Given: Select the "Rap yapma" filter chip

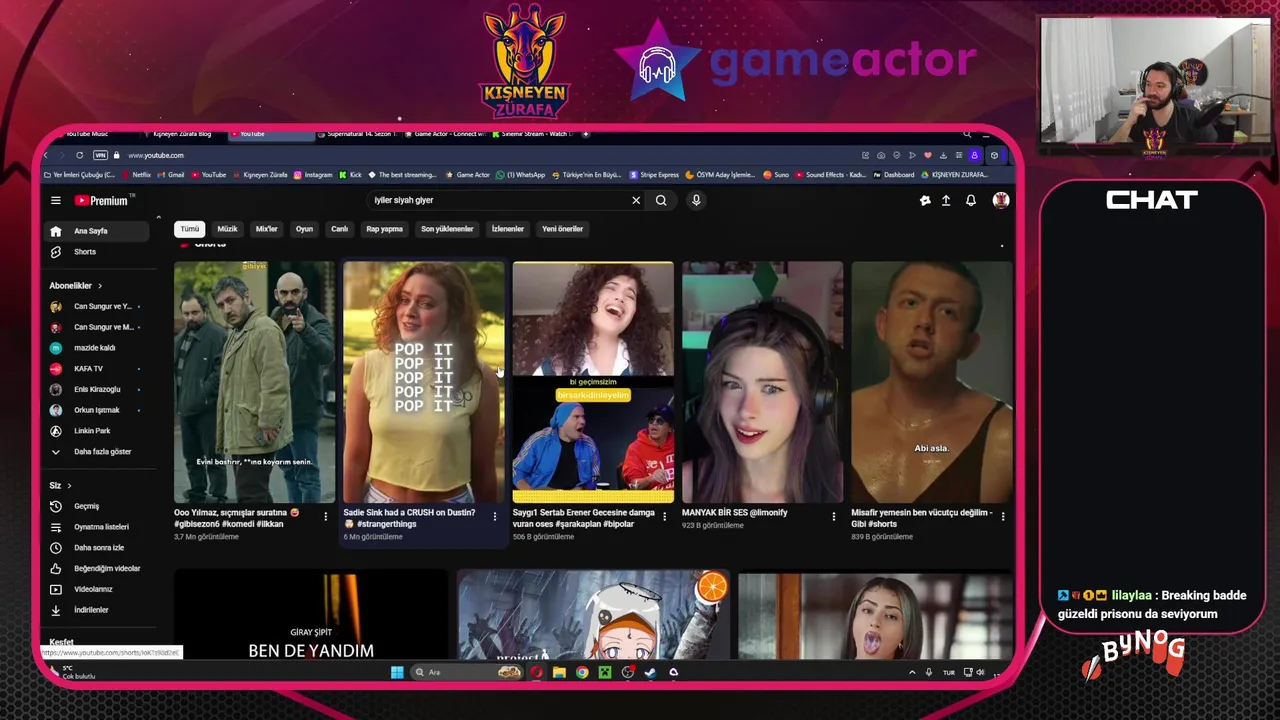Looking at the screenshot, I should (x=384, y=229).
